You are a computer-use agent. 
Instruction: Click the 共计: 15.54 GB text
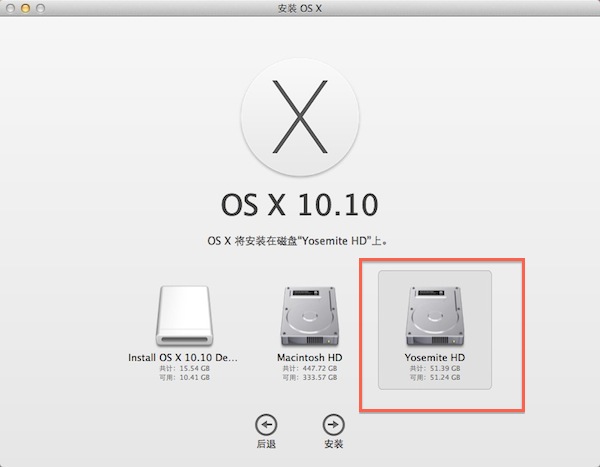[x=184, y=369]
